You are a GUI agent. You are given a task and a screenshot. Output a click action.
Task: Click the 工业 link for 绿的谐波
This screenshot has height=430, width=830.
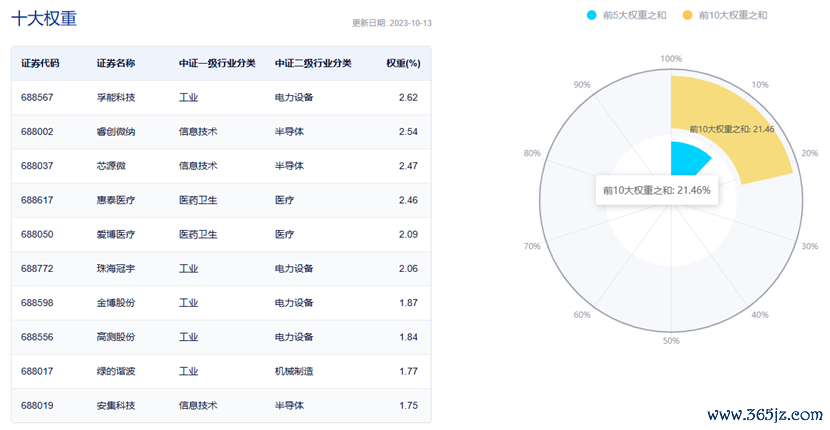click(188, 372)
